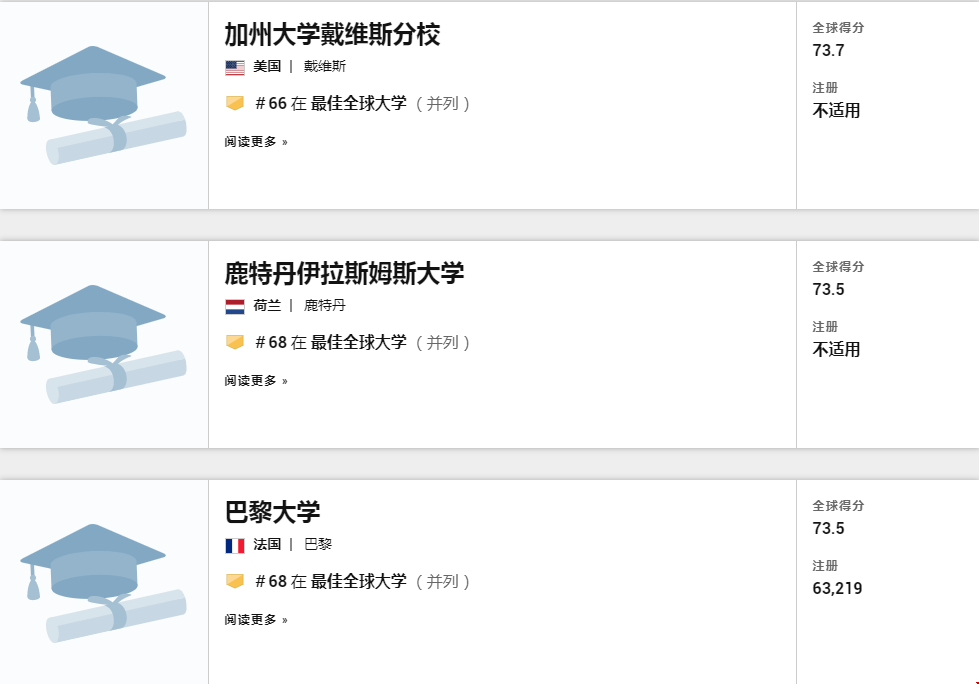Image resolution: width=979 pixels, height=684 pixels.
Task: Click the Netherlands flag icon
Action: (235, 306)
